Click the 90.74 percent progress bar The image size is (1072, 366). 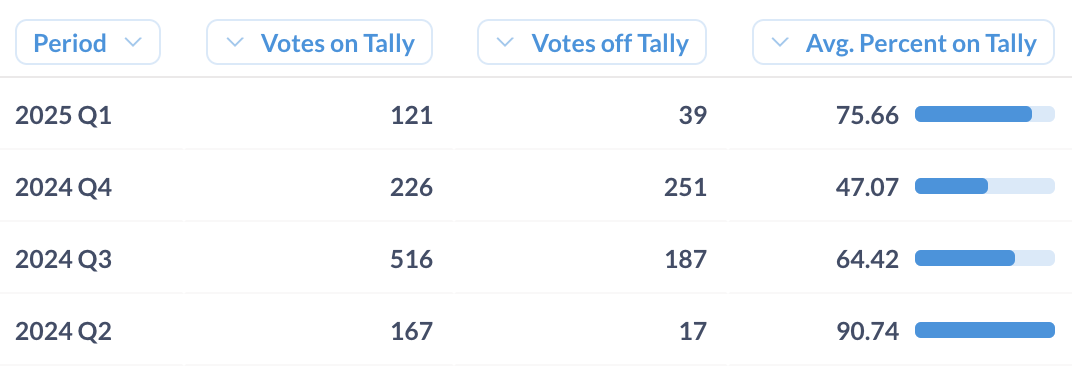[984, 330]
